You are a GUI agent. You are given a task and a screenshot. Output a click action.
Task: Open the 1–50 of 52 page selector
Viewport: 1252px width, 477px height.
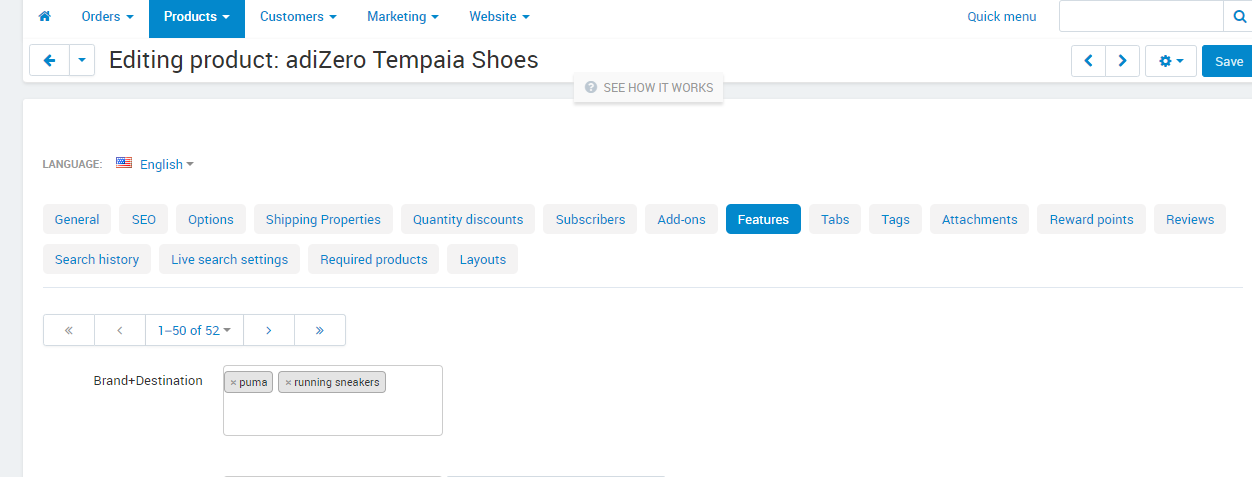[194, 330]
